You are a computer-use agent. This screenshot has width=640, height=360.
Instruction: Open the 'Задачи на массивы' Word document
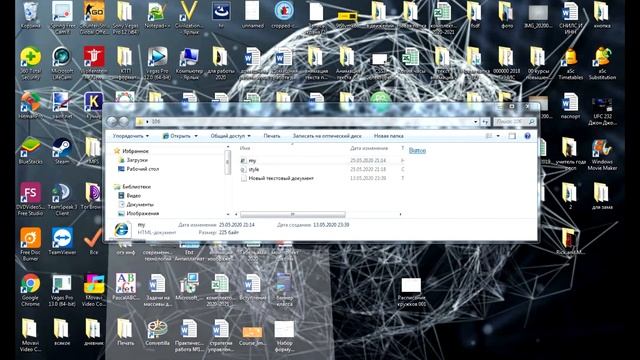point(157,290)
